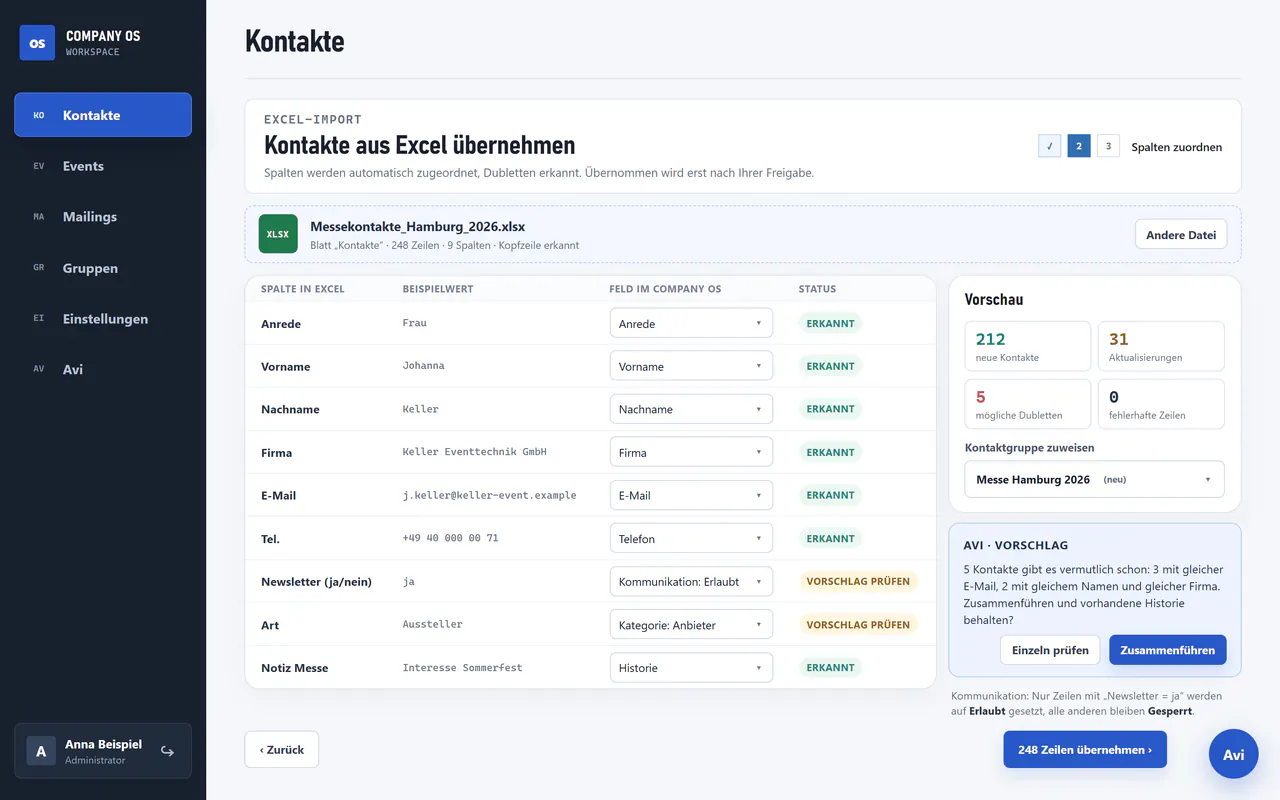Click the Anna Beispiel user name
Screen dimensions: 1280x800
(x=103, y=744)
